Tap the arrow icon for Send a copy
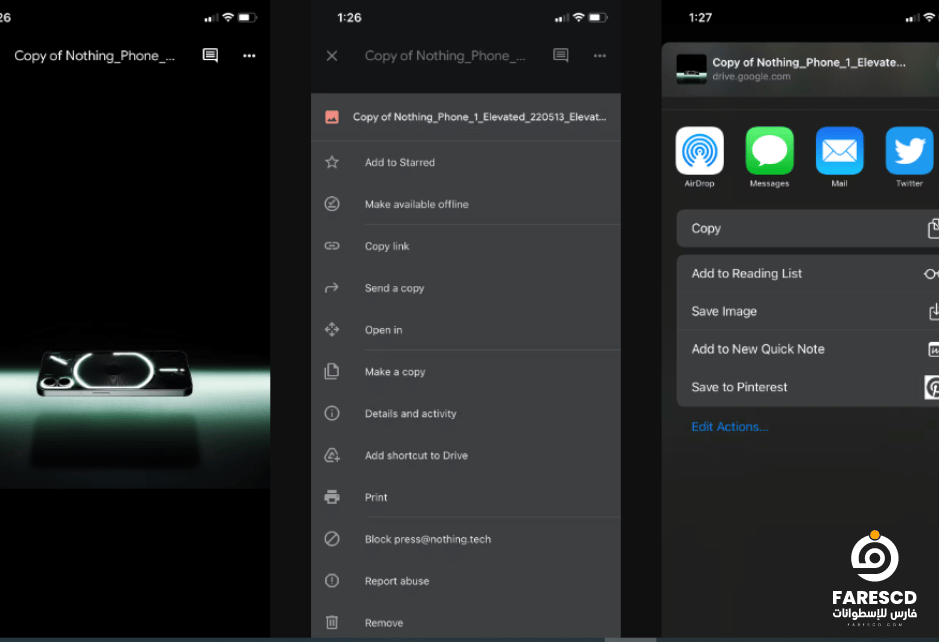The width and height of the screenshot is (939, 642). 332,287
